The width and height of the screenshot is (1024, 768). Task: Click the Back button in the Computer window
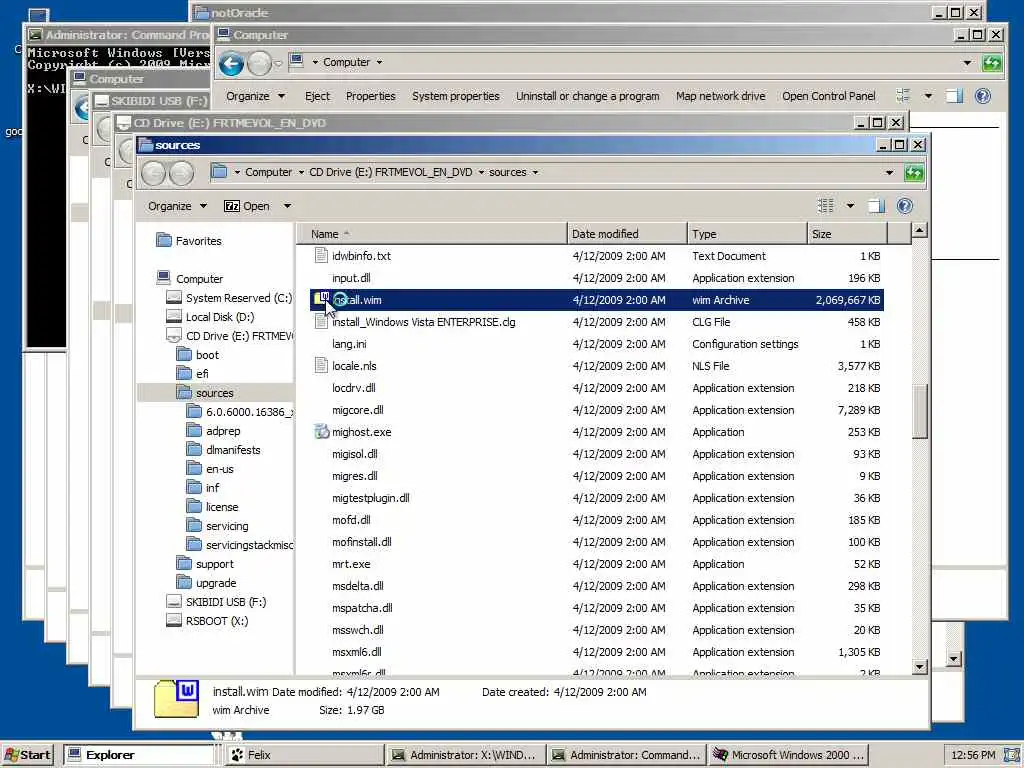click(231, 63)
